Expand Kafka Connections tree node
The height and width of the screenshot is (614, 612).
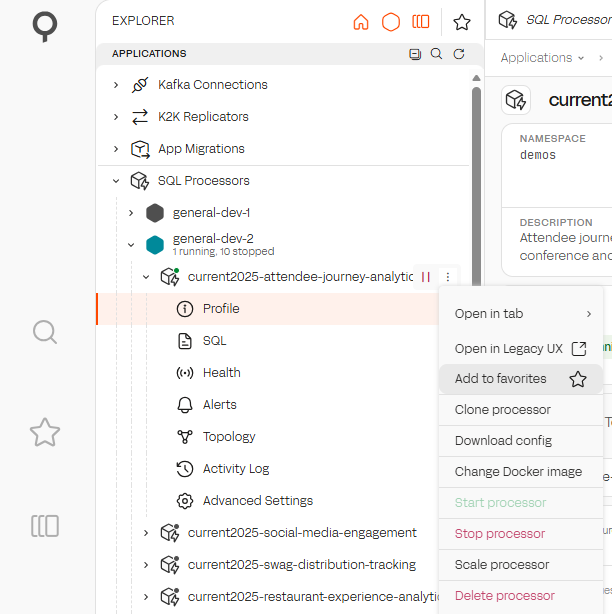116,85
